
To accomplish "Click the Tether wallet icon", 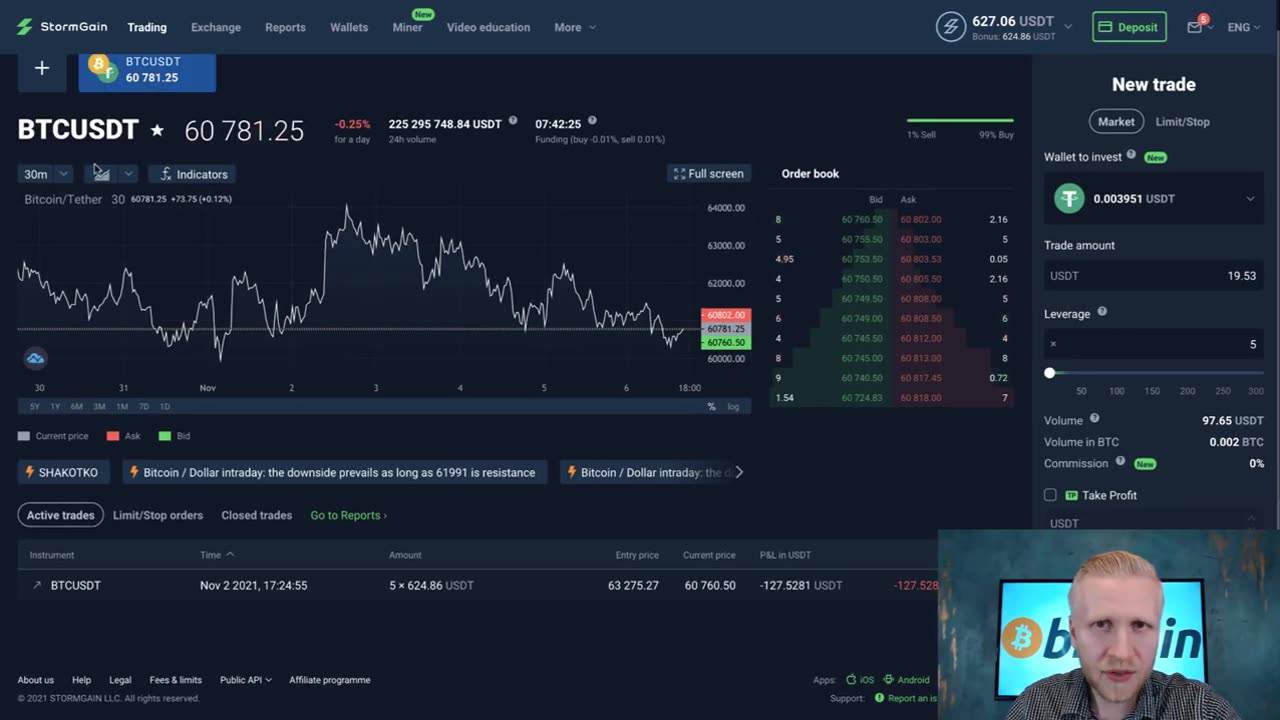I will tap(1069, 199).
